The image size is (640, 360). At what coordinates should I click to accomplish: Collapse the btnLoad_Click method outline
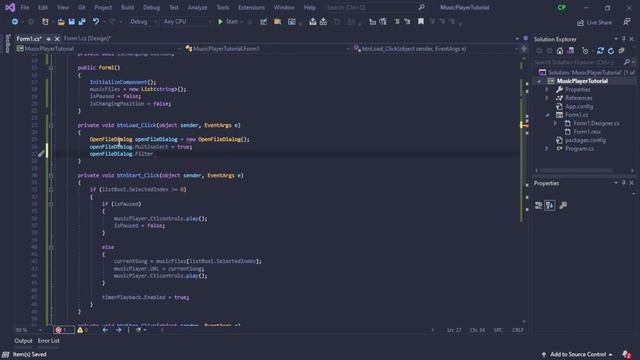51,125
